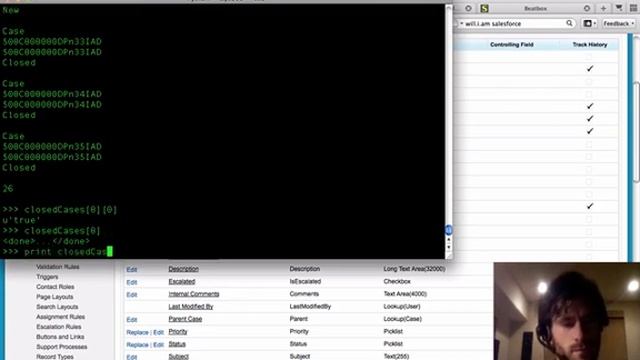The height and width of the screenshot is (360, 640).
Task: Click Replace for the Status field
Action: (138, 345)
